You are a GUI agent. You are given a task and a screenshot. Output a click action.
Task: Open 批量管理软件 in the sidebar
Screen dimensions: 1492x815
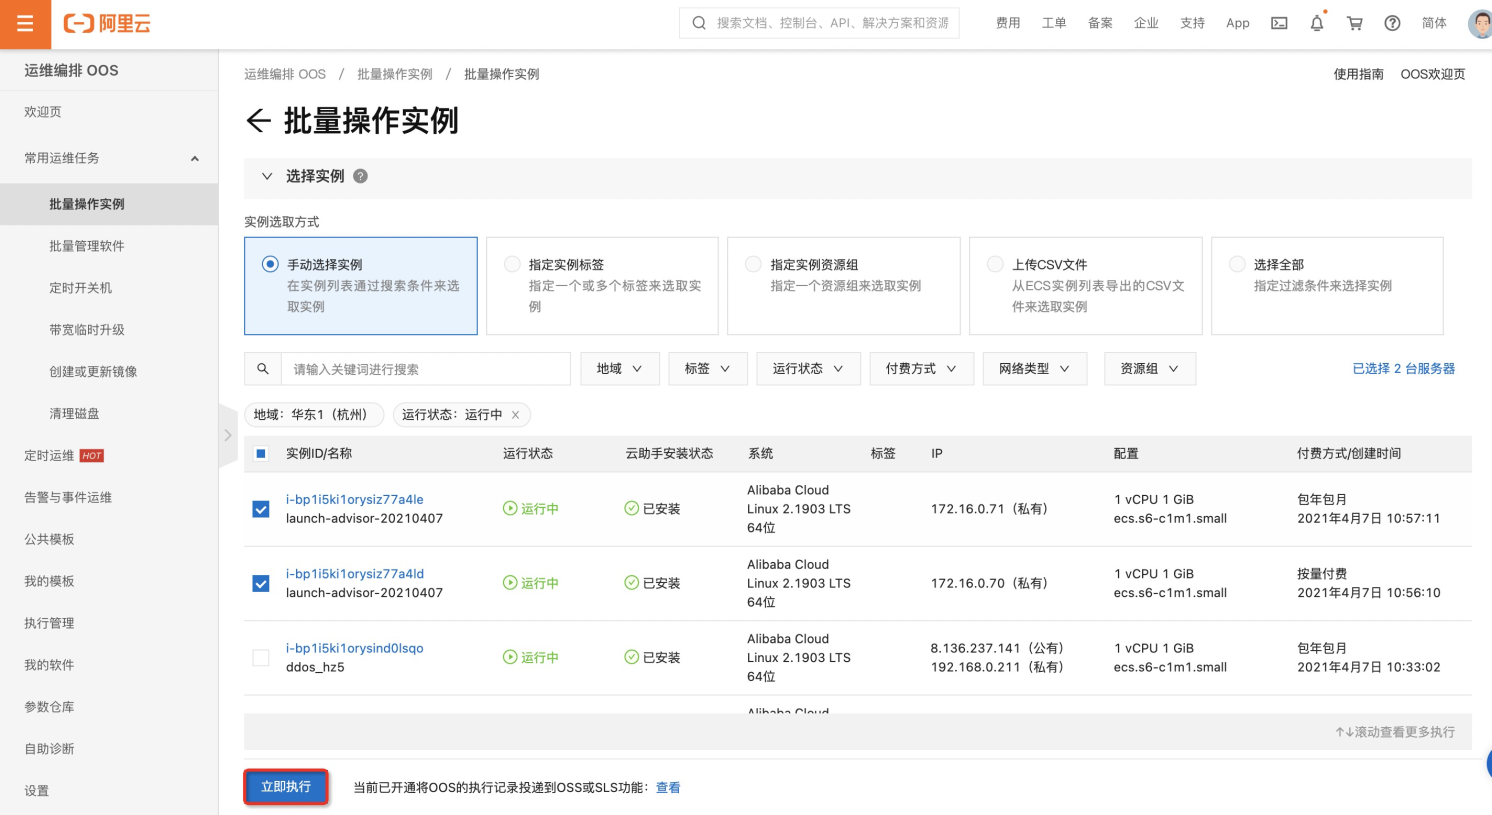(x=87, y=246)
